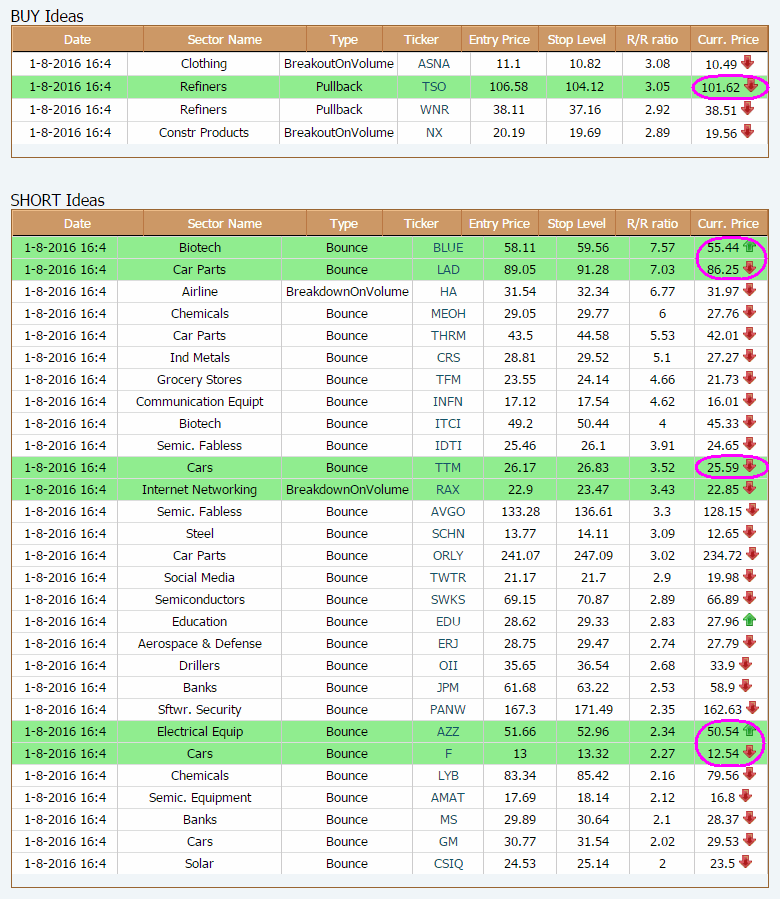Click the red down arrow in the TWTR row
The height and width of the screenshot is (899, 780).
749,576
